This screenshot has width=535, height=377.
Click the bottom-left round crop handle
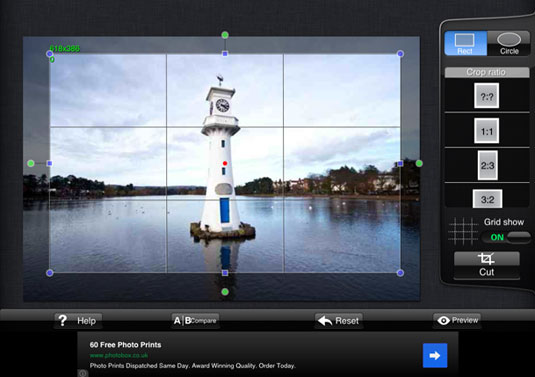click(x=49, y=273)
